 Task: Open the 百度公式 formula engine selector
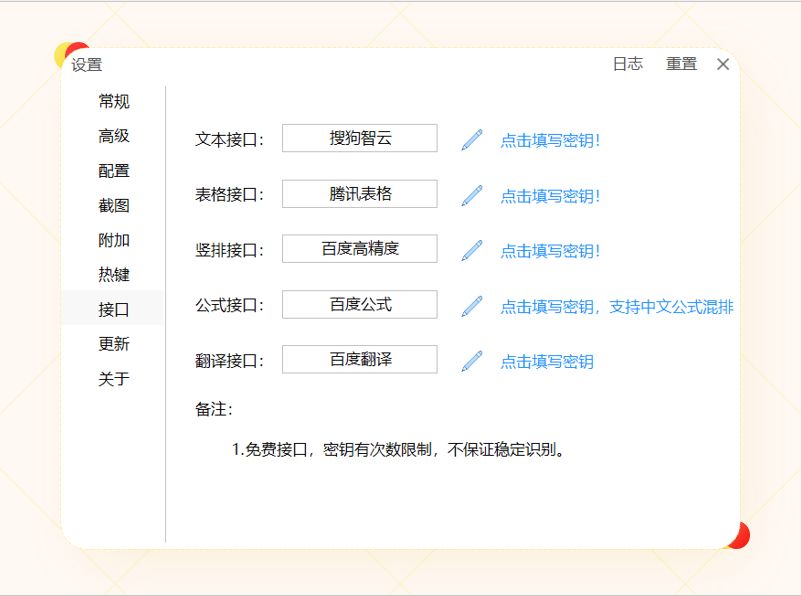[x=360, y=304]
